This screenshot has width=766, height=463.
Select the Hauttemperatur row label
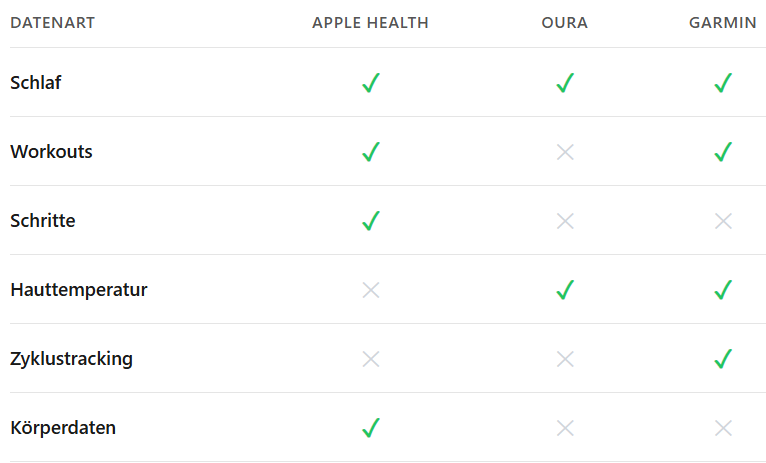coord(79,290)
